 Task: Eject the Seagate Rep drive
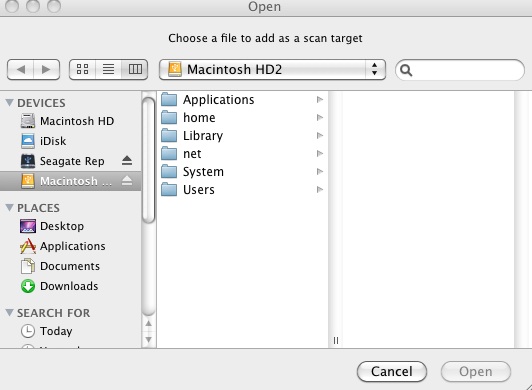point(127,161)
